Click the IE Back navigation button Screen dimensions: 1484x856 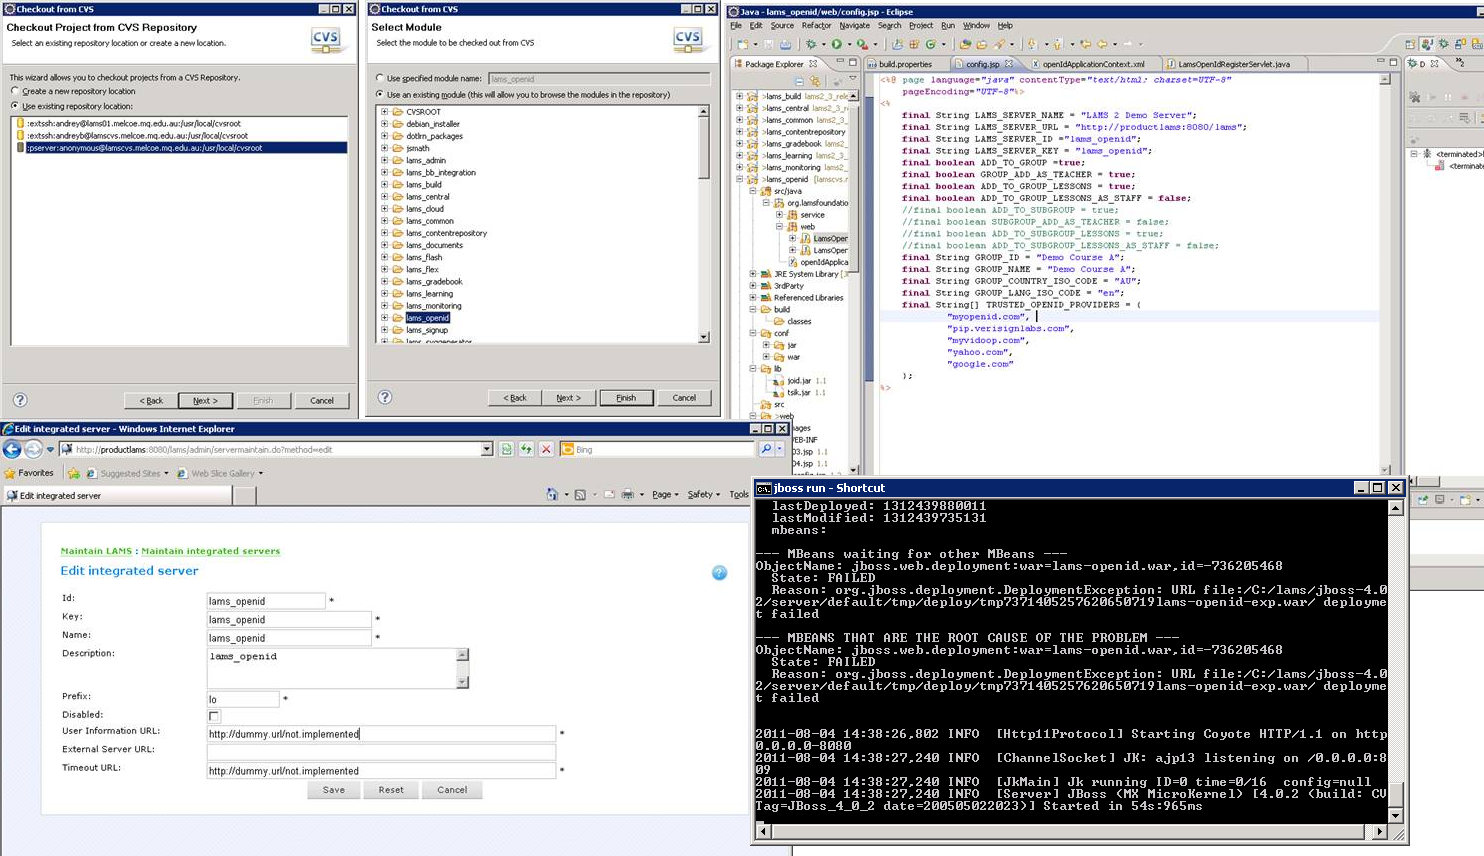click(13, 450)
